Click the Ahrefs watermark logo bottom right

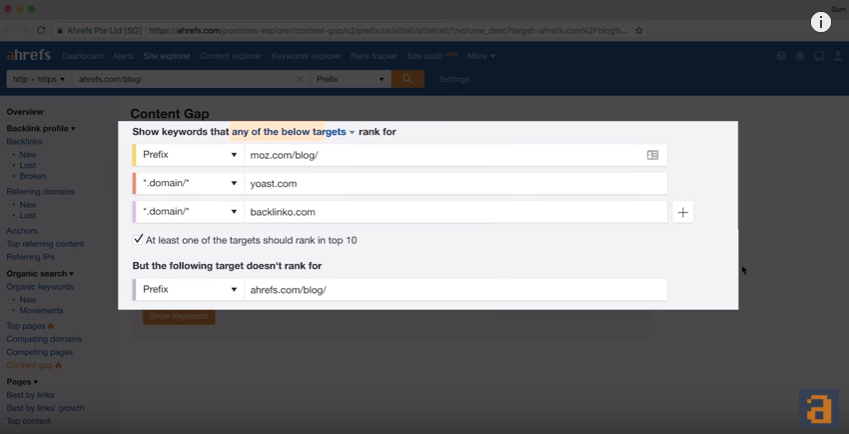(818, 409)
